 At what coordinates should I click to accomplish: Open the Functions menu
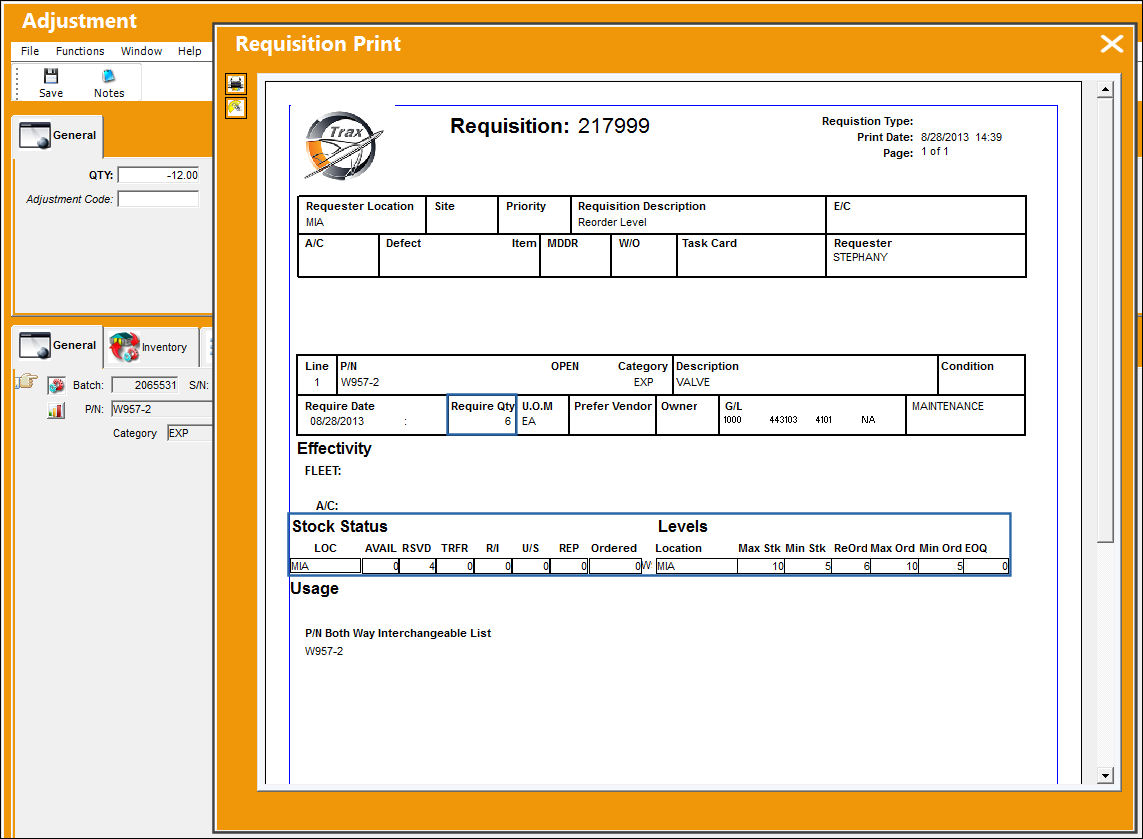(x=80, y=51)
